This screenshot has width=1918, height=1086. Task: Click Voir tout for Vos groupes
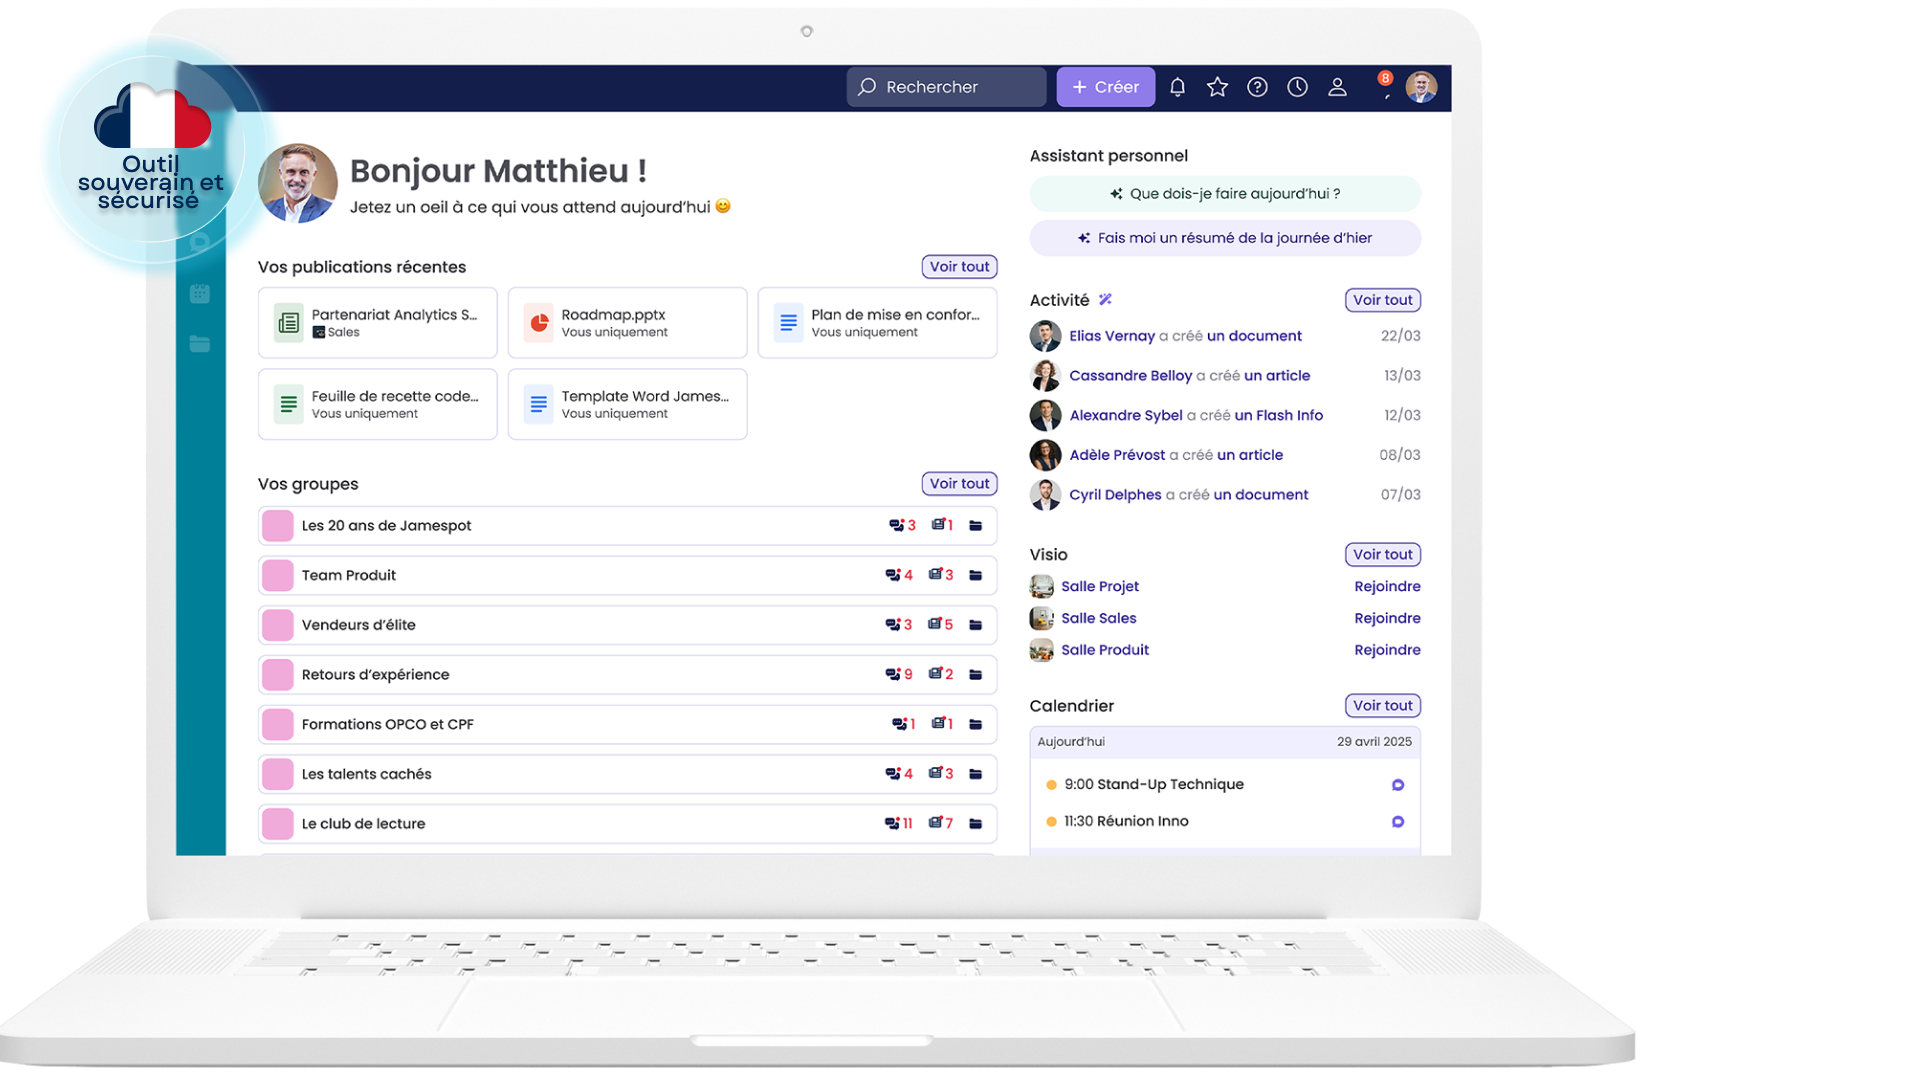(x=958, y=483)
